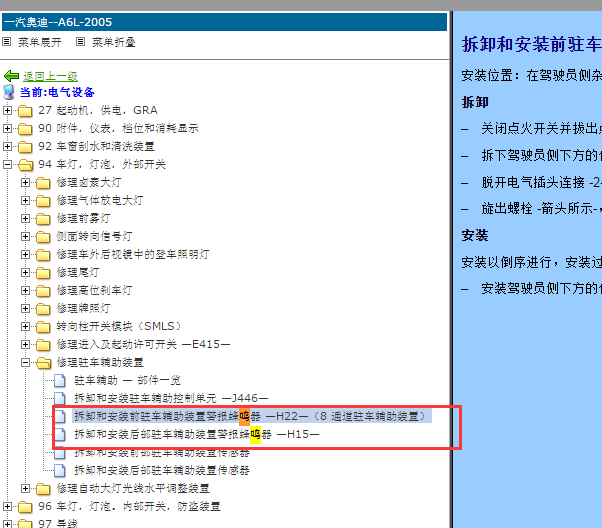This screenshot has height=528, width=602.
Task: Click document icon beside 驻车辅助 — 部件一览
Action: (60, 381)
